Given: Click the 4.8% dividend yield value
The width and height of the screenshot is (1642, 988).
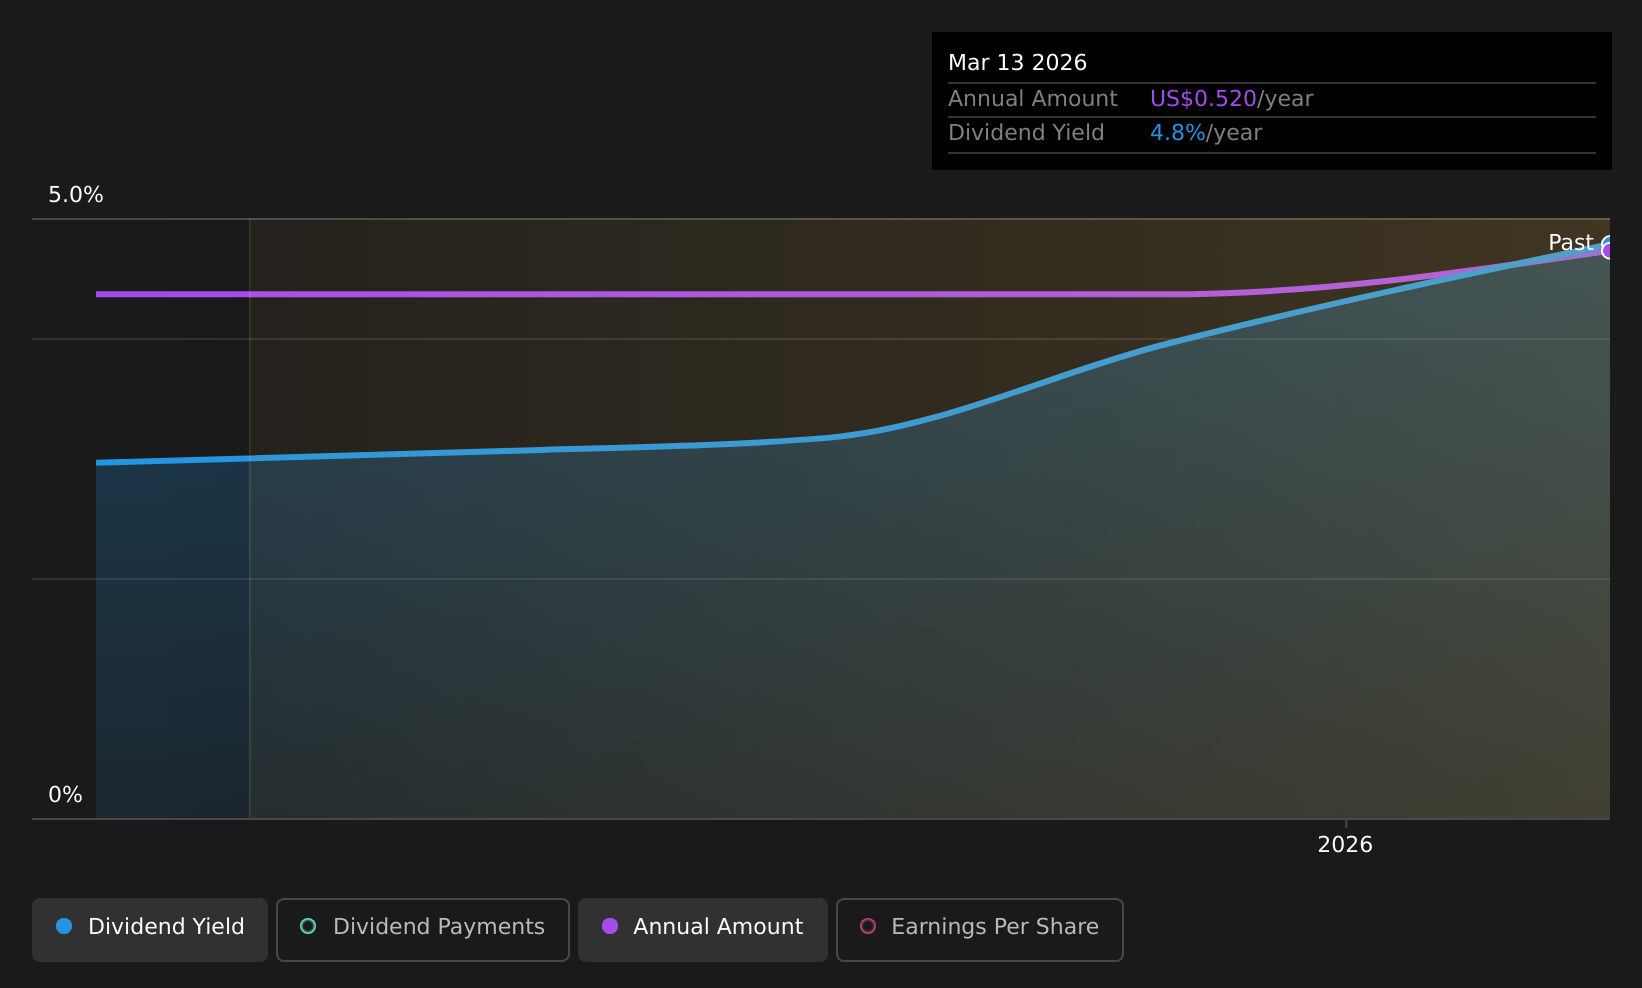Looking at the screenshot, I should coord(1177,133).
